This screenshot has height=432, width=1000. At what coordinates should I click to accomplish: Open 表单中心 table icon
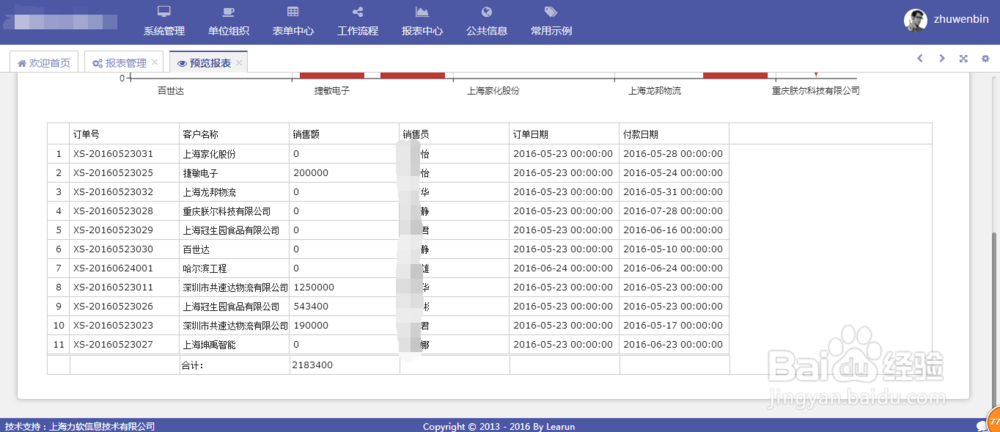(x=293, y=11)
